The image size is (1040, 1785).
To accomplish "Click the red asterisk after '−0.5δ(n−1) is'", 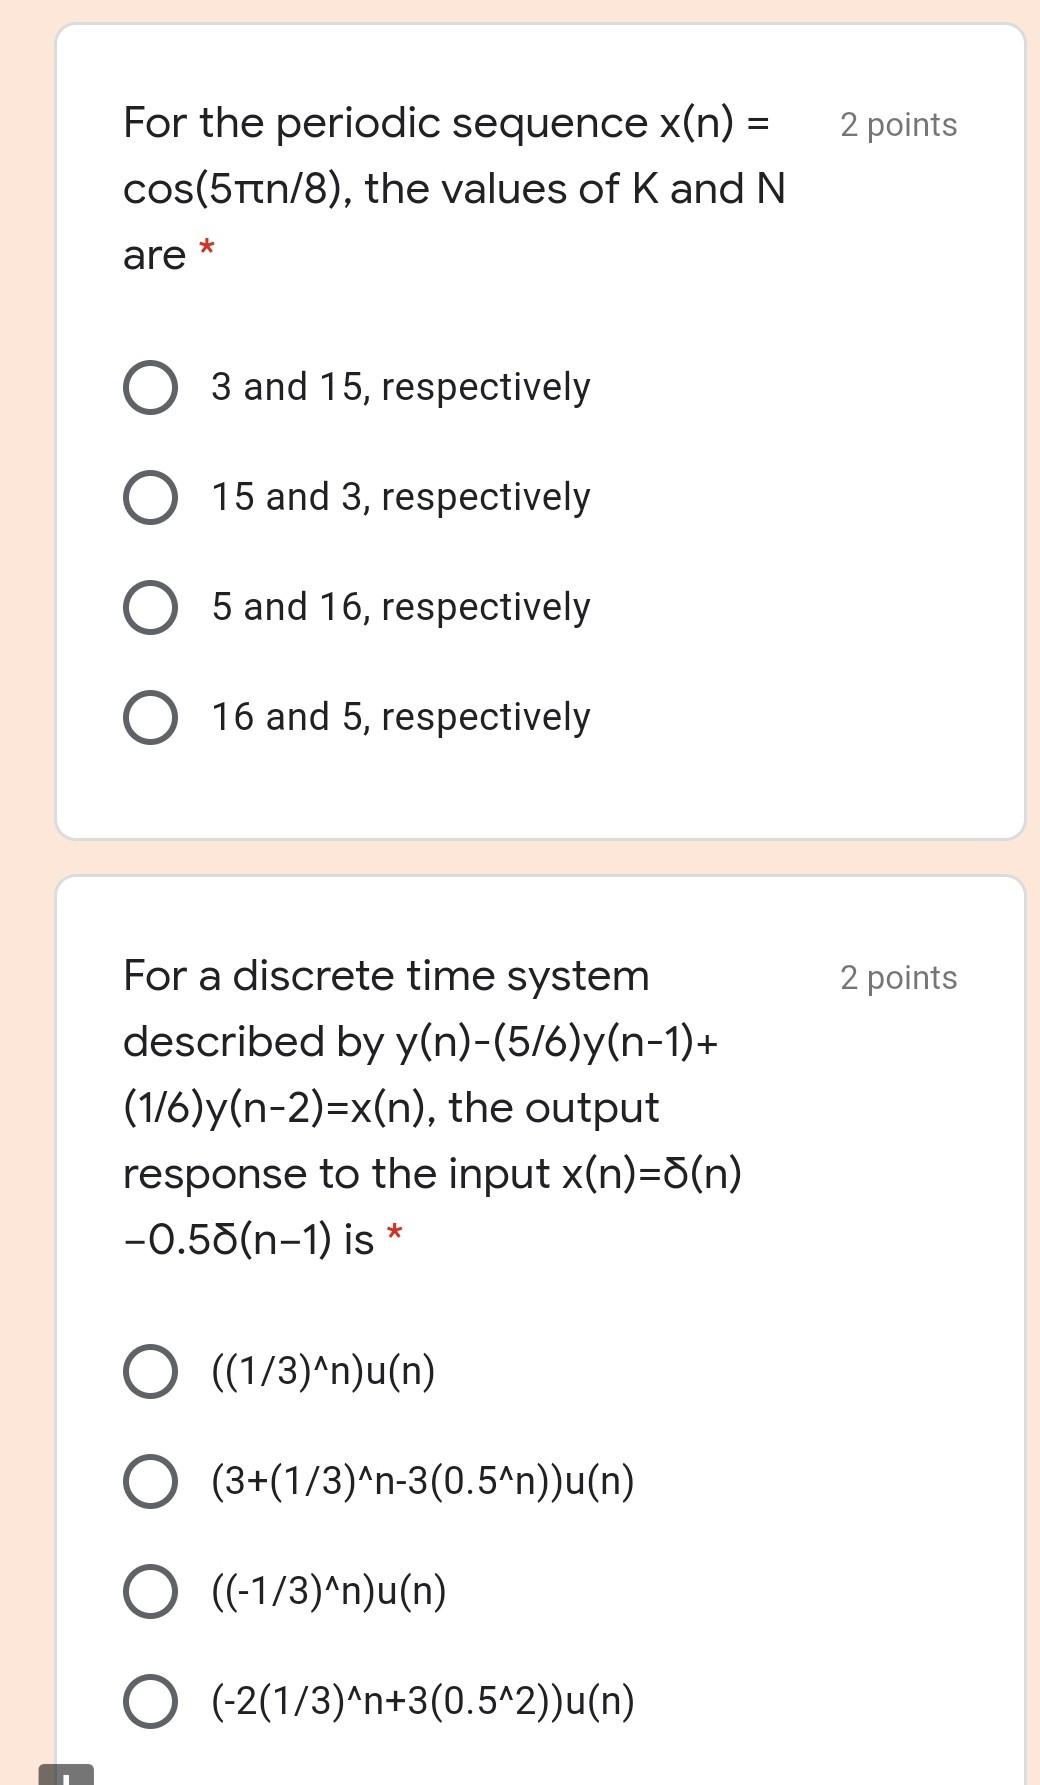I will [x=395, y=1232].
